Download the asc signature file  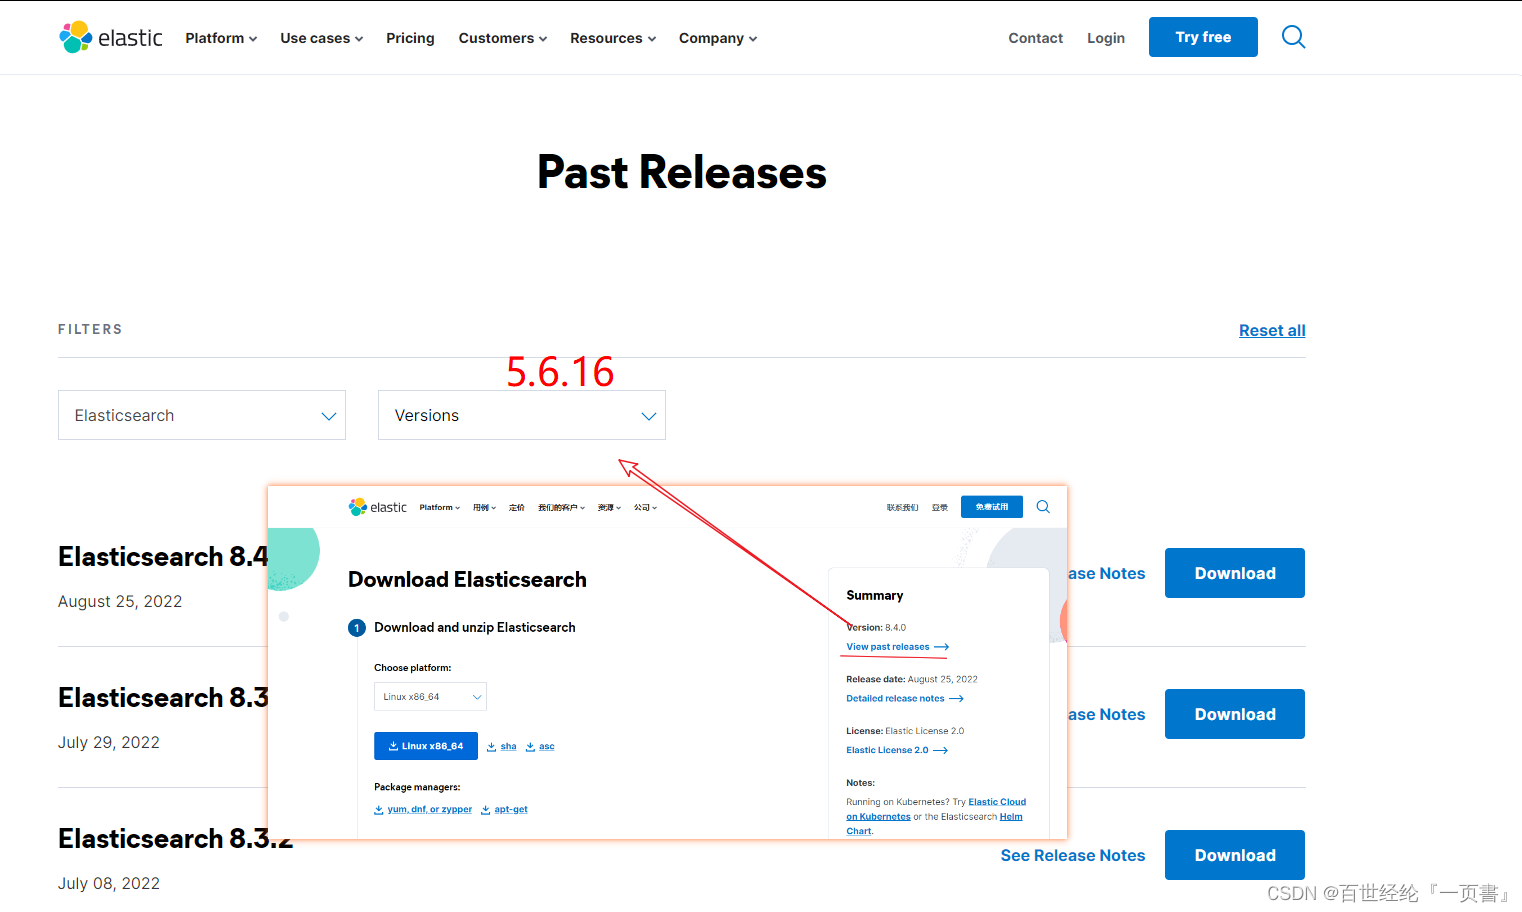coord(540,747)
